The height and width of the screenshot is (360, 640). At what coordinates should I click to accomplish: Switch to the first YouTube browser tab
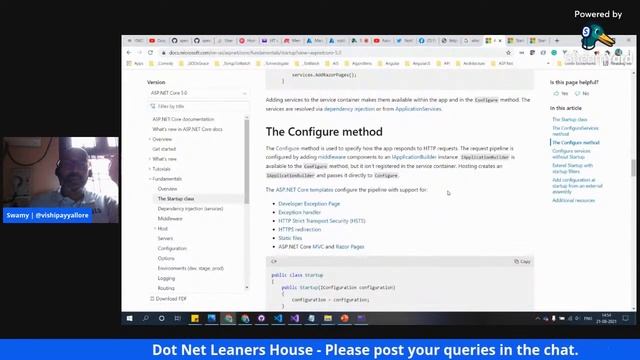click(157, 40)
